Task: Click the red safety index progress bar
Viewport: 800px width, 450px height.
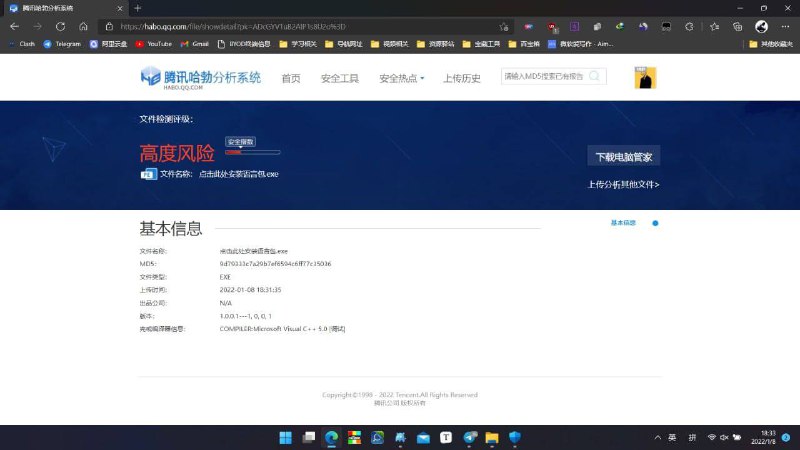Action: [253, 152]
